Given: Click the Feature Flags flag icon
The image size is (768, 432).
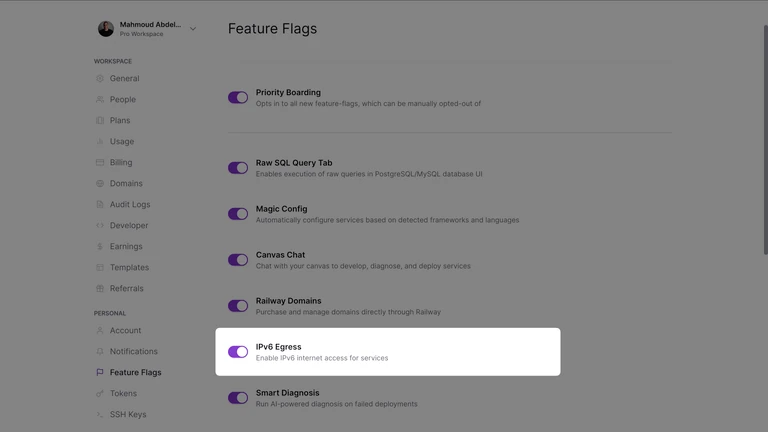Looking at the screenshot, I should point(100,373).
